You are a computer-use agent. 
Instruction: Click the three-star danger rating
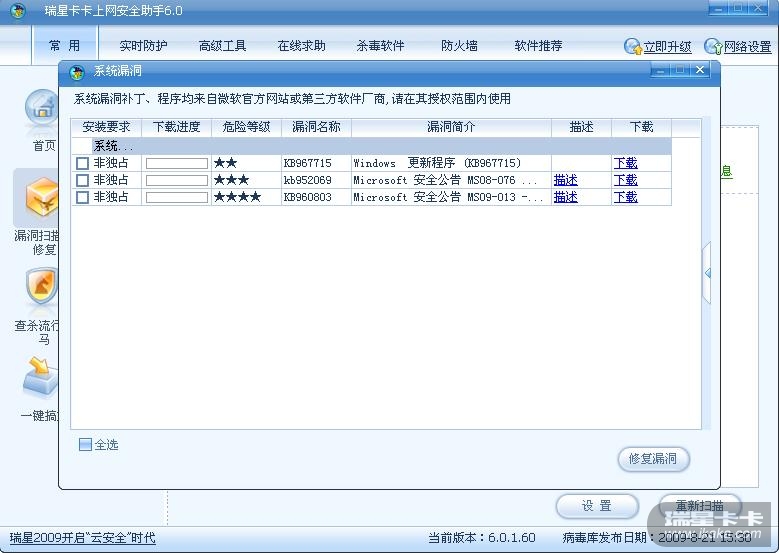pos(232,180)
